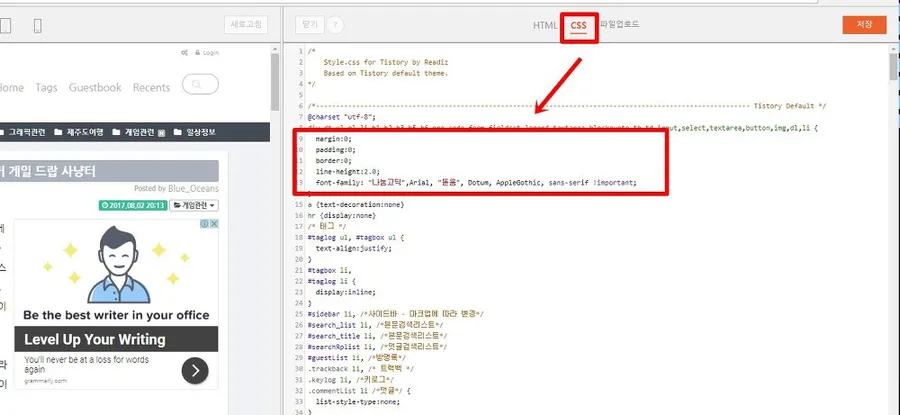900x415 pixels.
Task: Open Recents menu in blog preview
Action: [x=152, y=87]
